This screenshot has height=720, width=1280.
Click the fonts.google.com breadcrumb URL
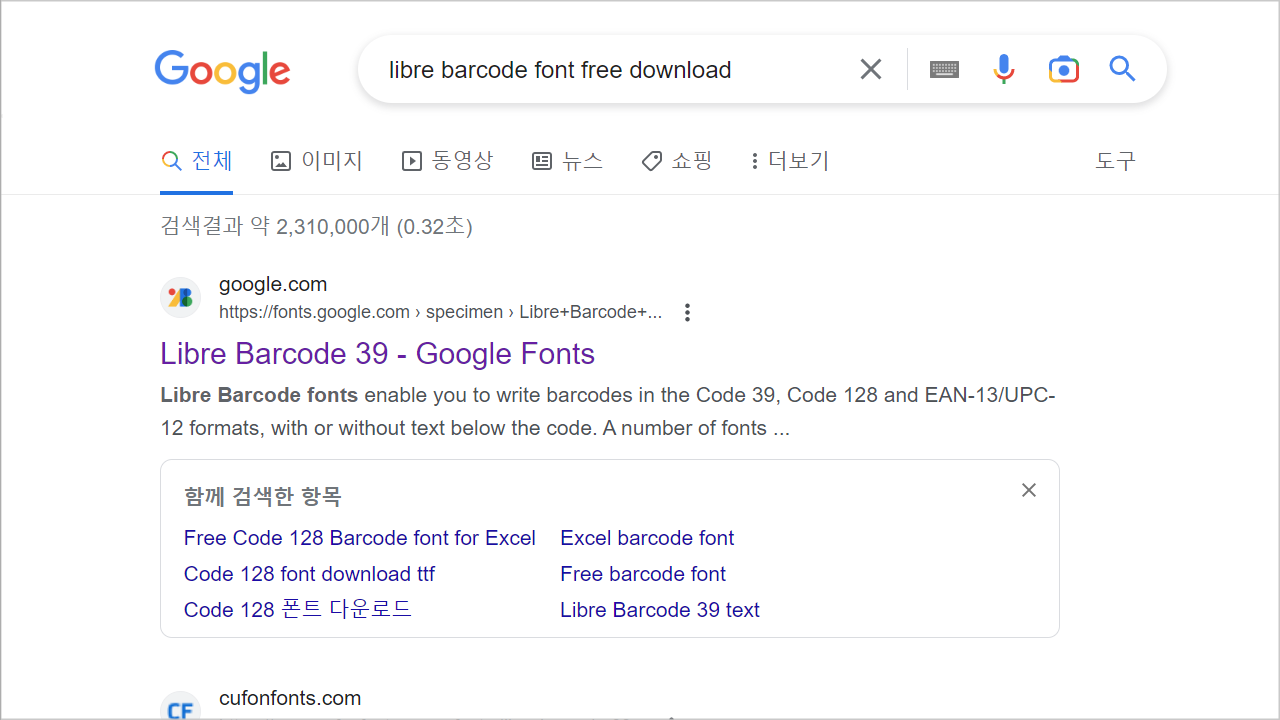[x=440, y=312]
